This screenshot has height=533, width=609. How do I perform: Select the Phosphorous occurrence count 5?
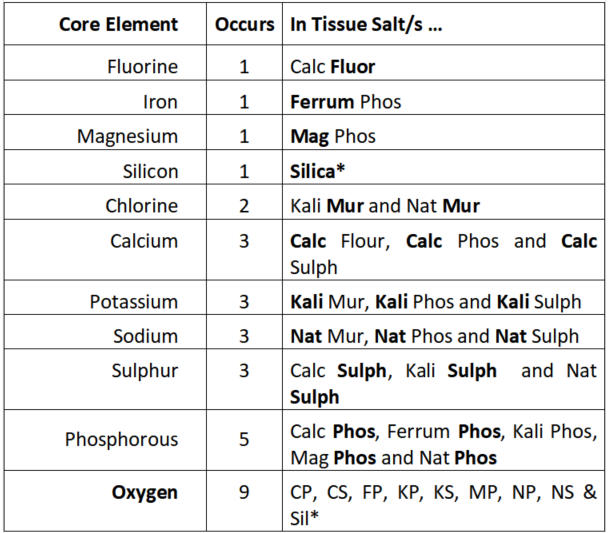[x=244, y=439]
